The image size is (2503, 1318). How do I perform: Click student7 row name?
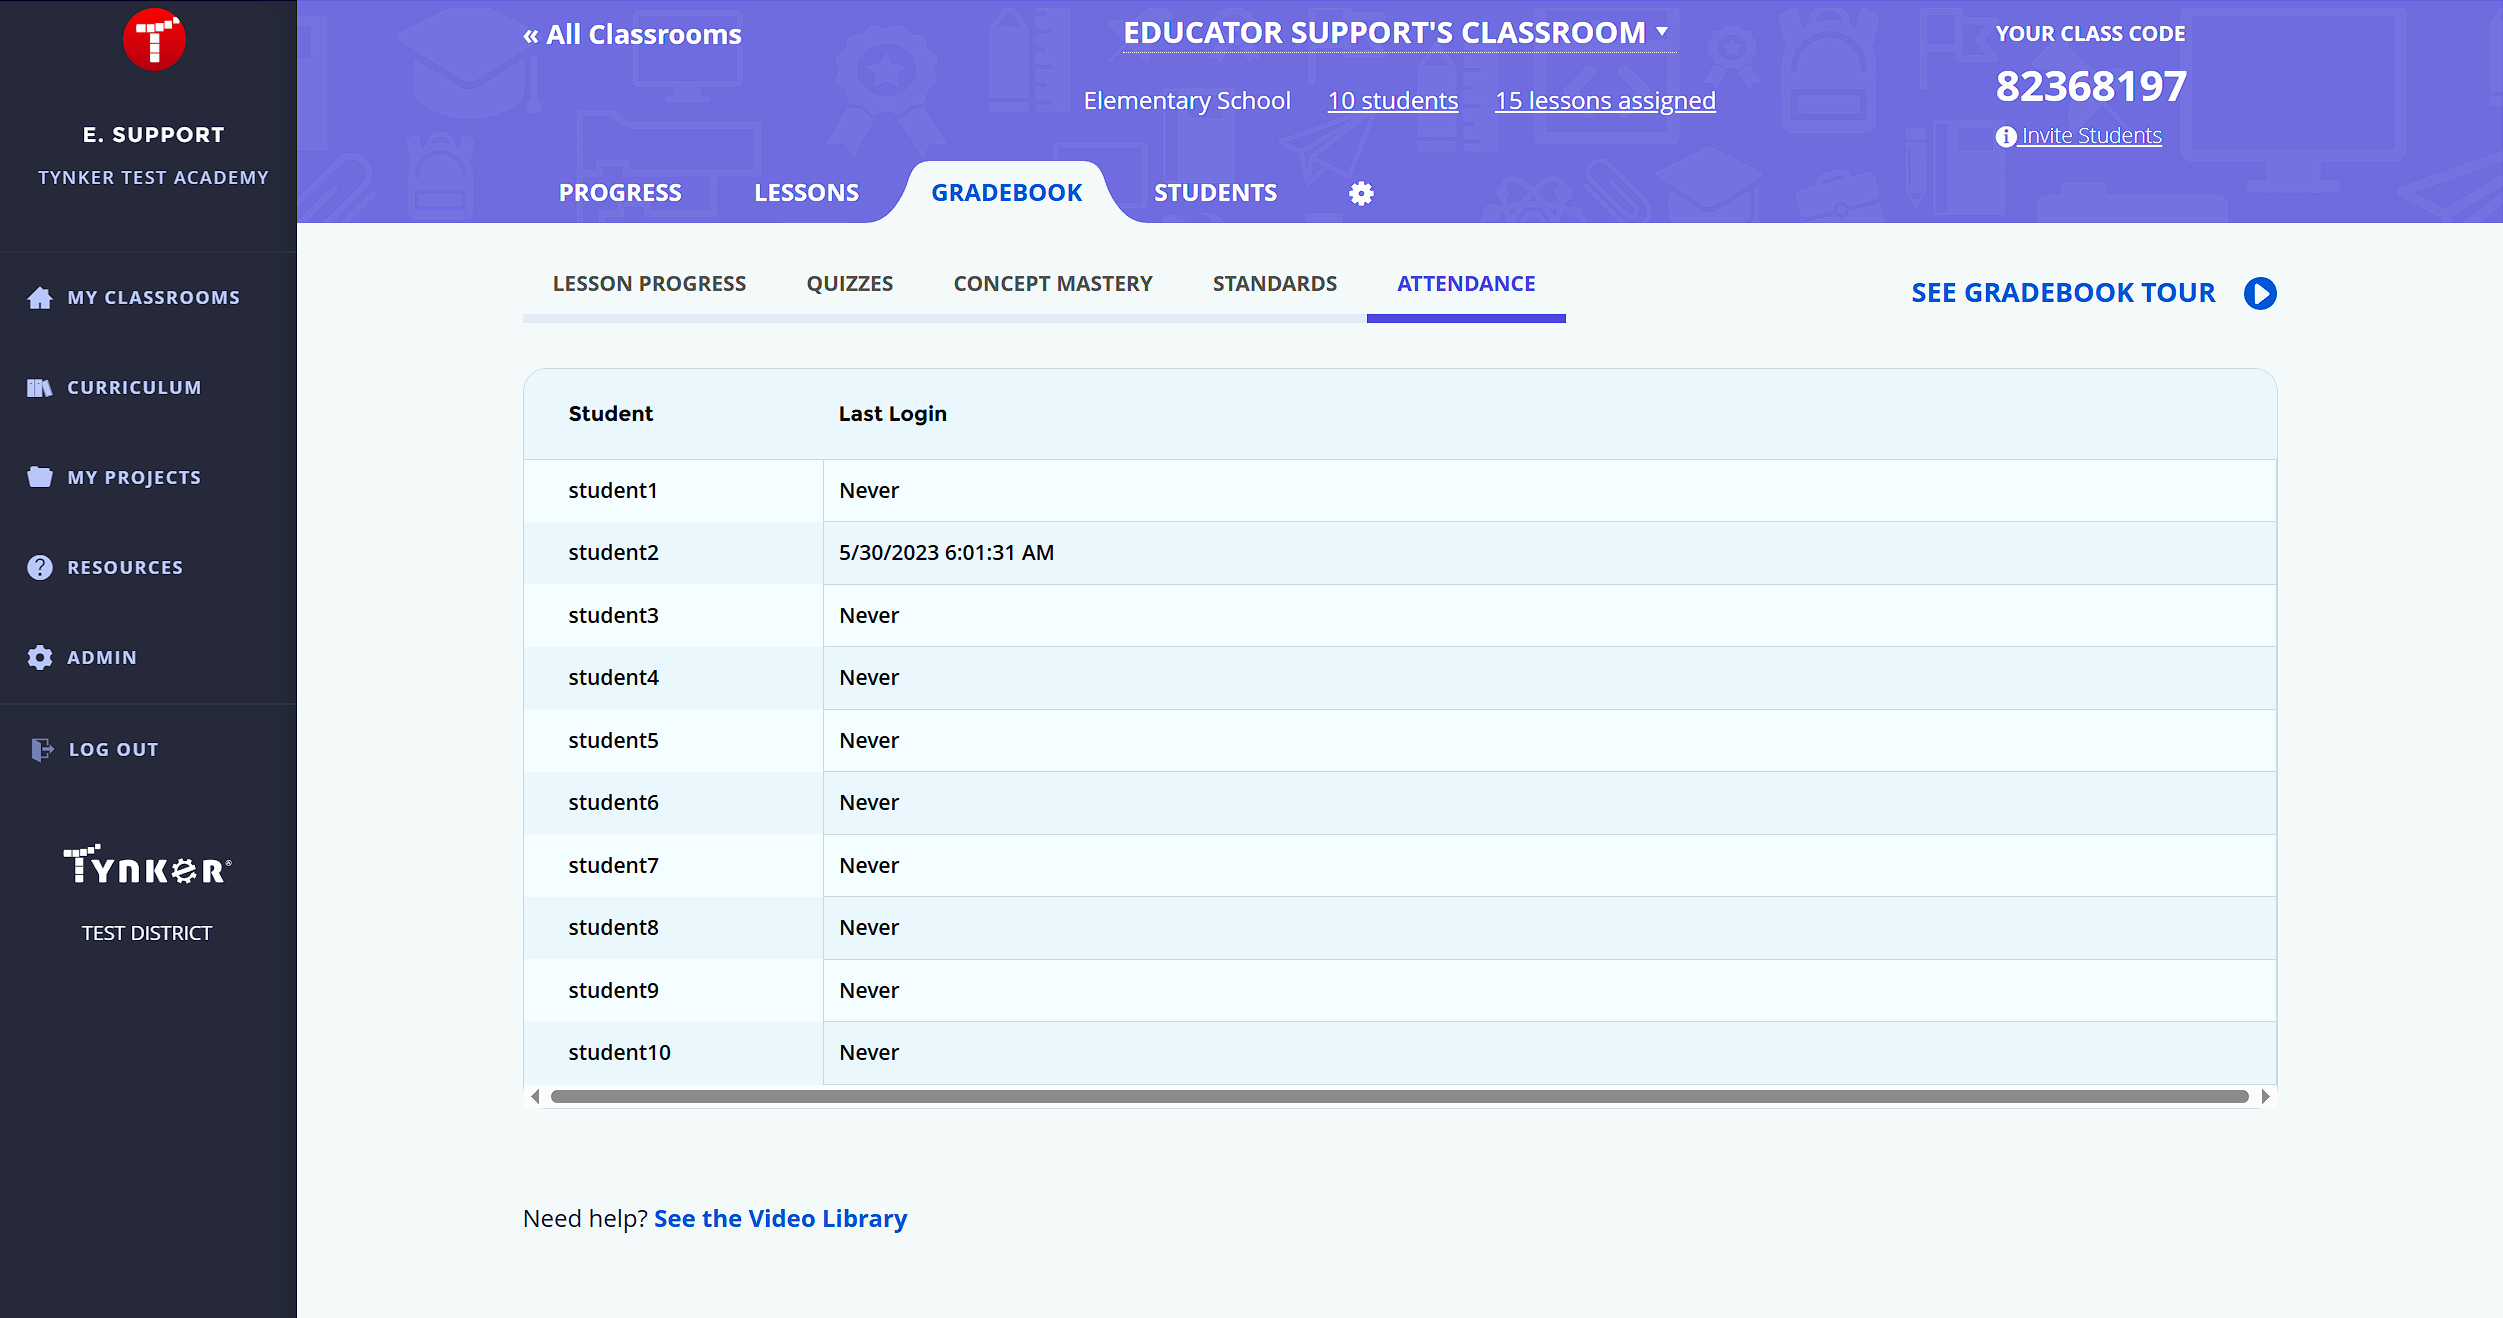(613, 866)
